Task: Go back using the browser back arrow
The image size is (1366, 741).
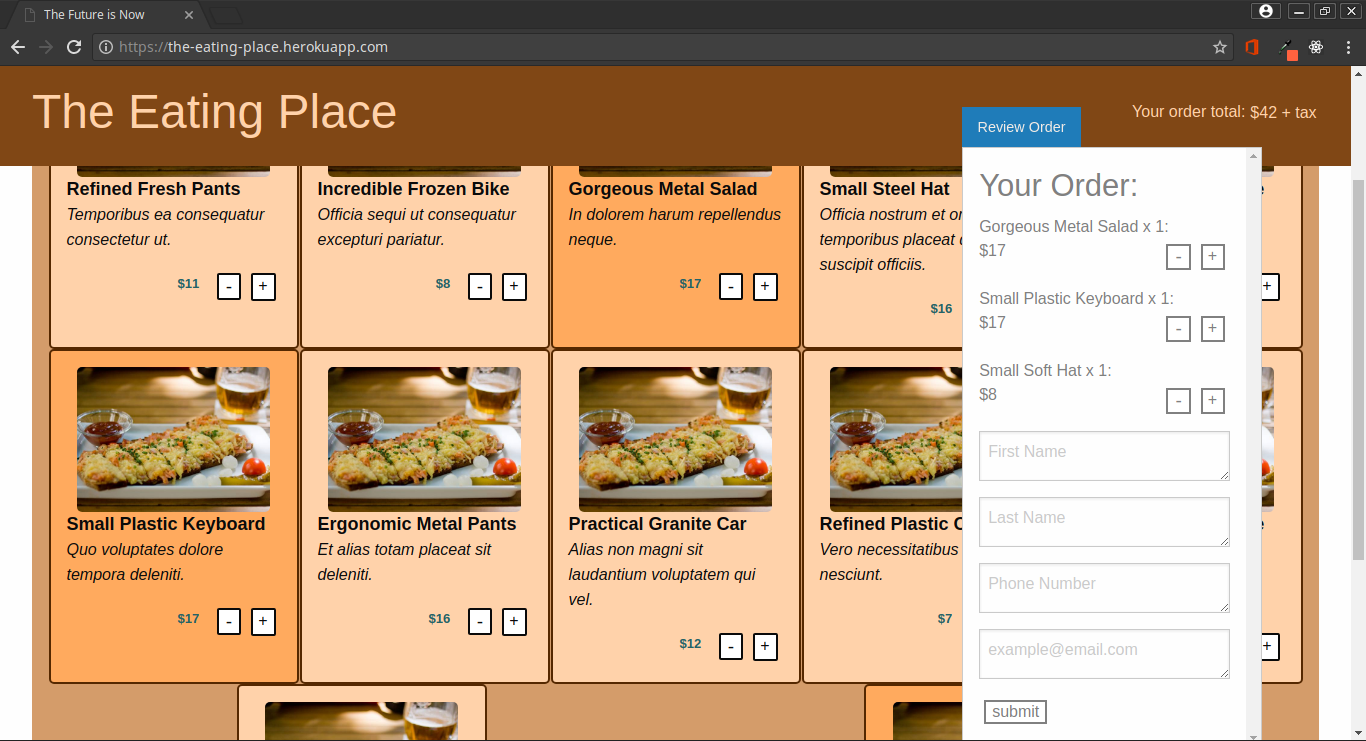Action: tap(18, 47)
